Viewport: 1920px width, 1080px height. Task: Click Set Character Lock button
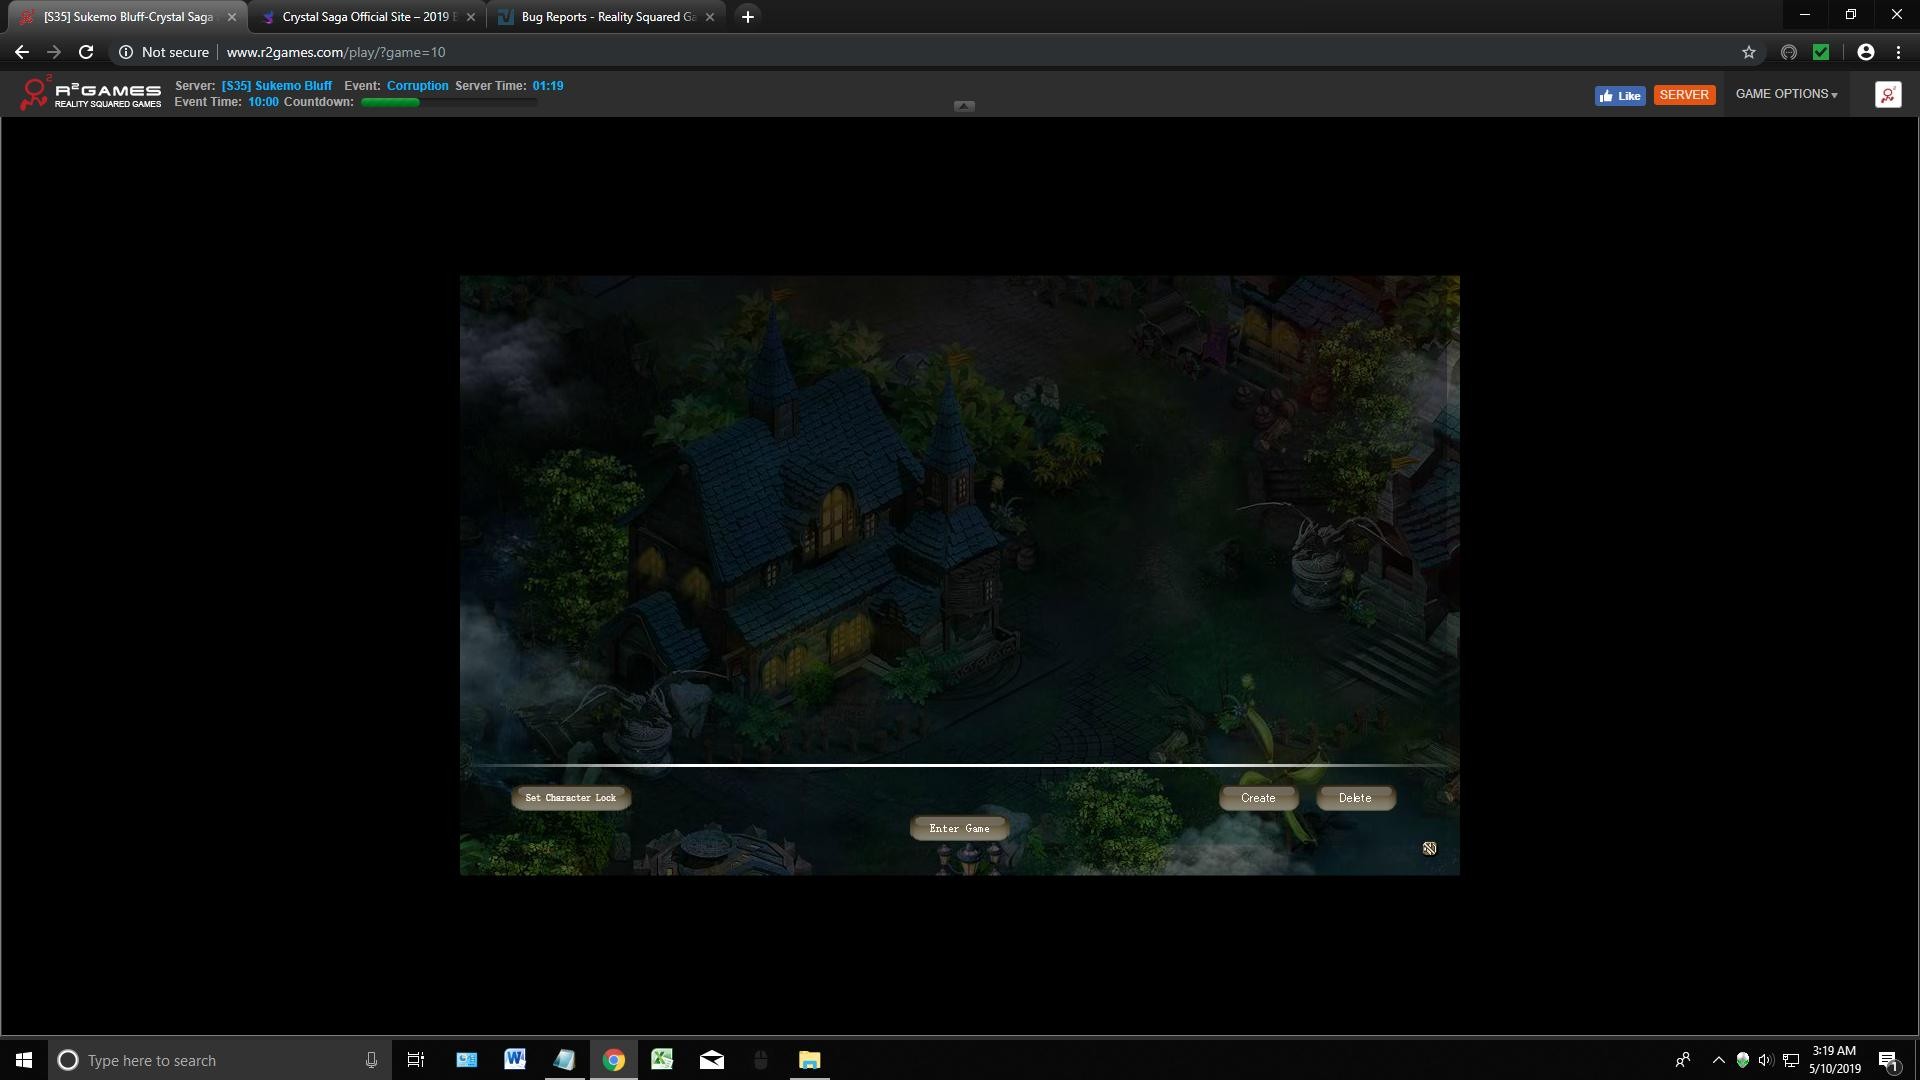(x=570, y=798)
